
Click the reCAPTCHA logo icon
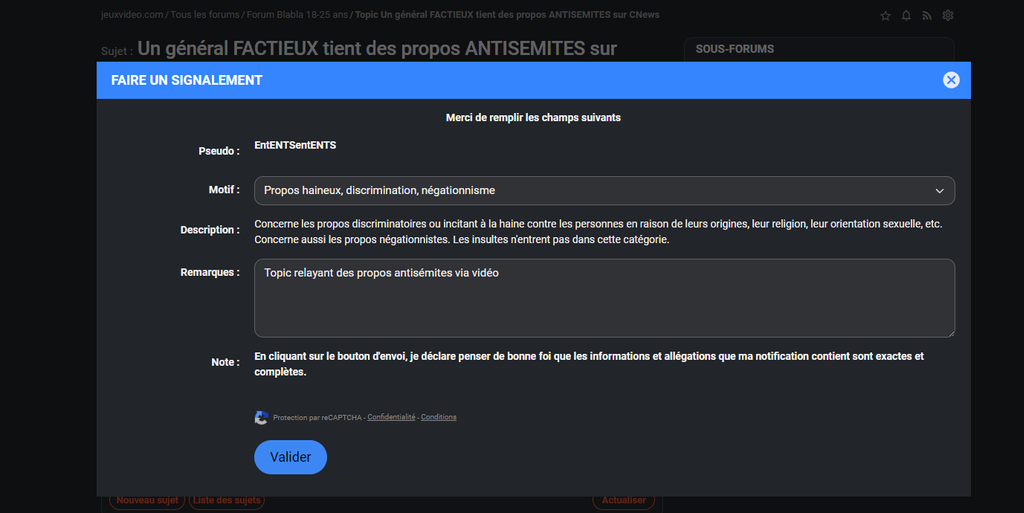[262, 417]
